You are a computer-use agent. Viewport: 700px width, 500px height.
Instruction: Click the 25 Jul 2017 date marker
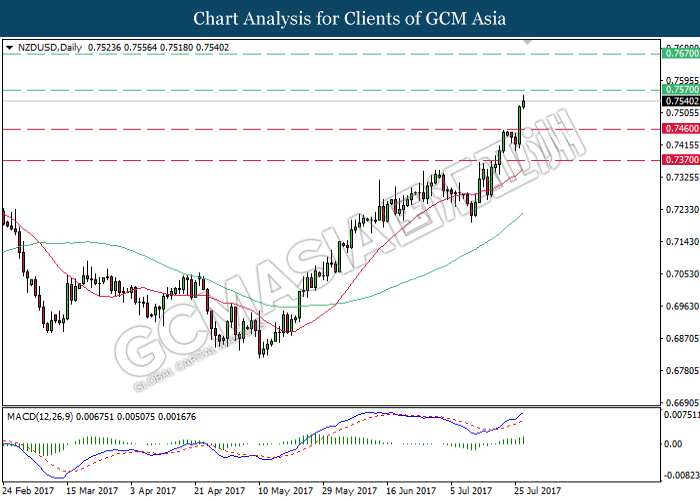[537, 491]
